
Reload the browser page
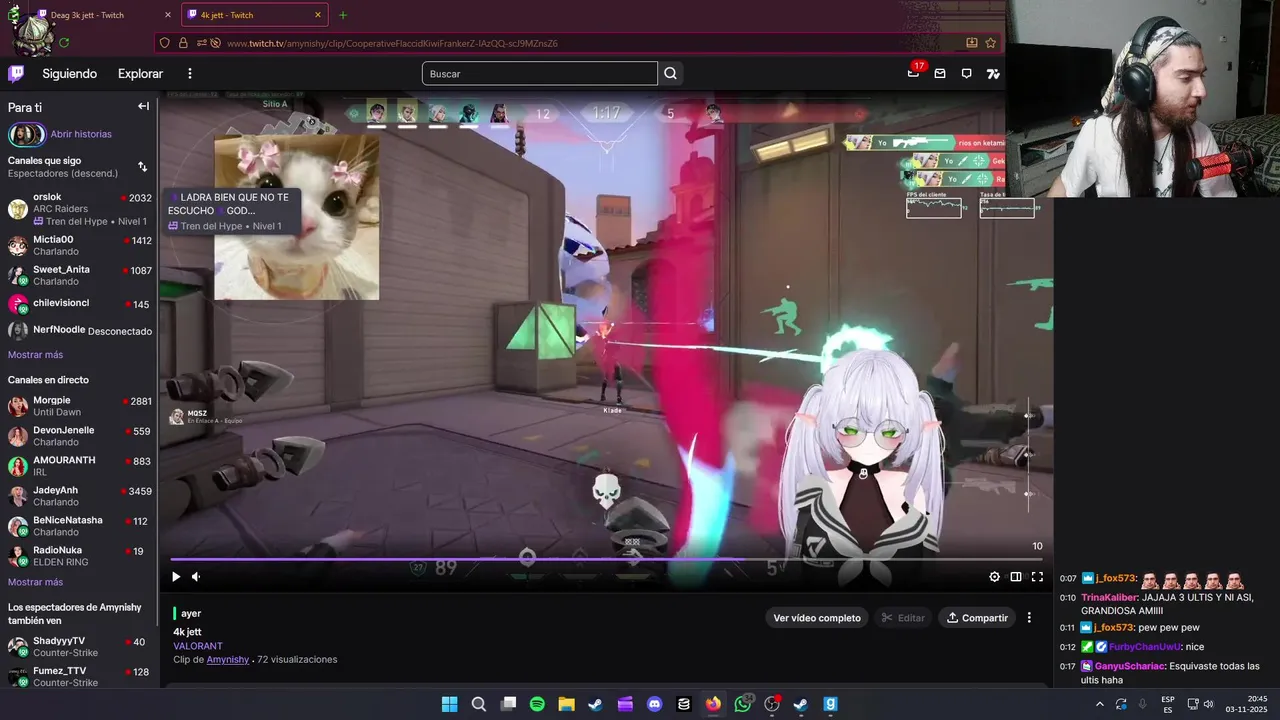click(64, 43)
